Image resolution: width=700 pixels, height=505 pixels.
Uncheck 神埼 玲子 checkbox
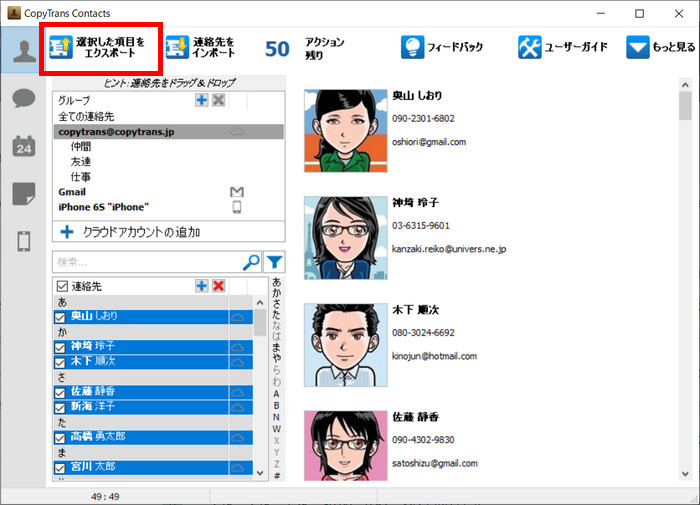coord(60,347)
